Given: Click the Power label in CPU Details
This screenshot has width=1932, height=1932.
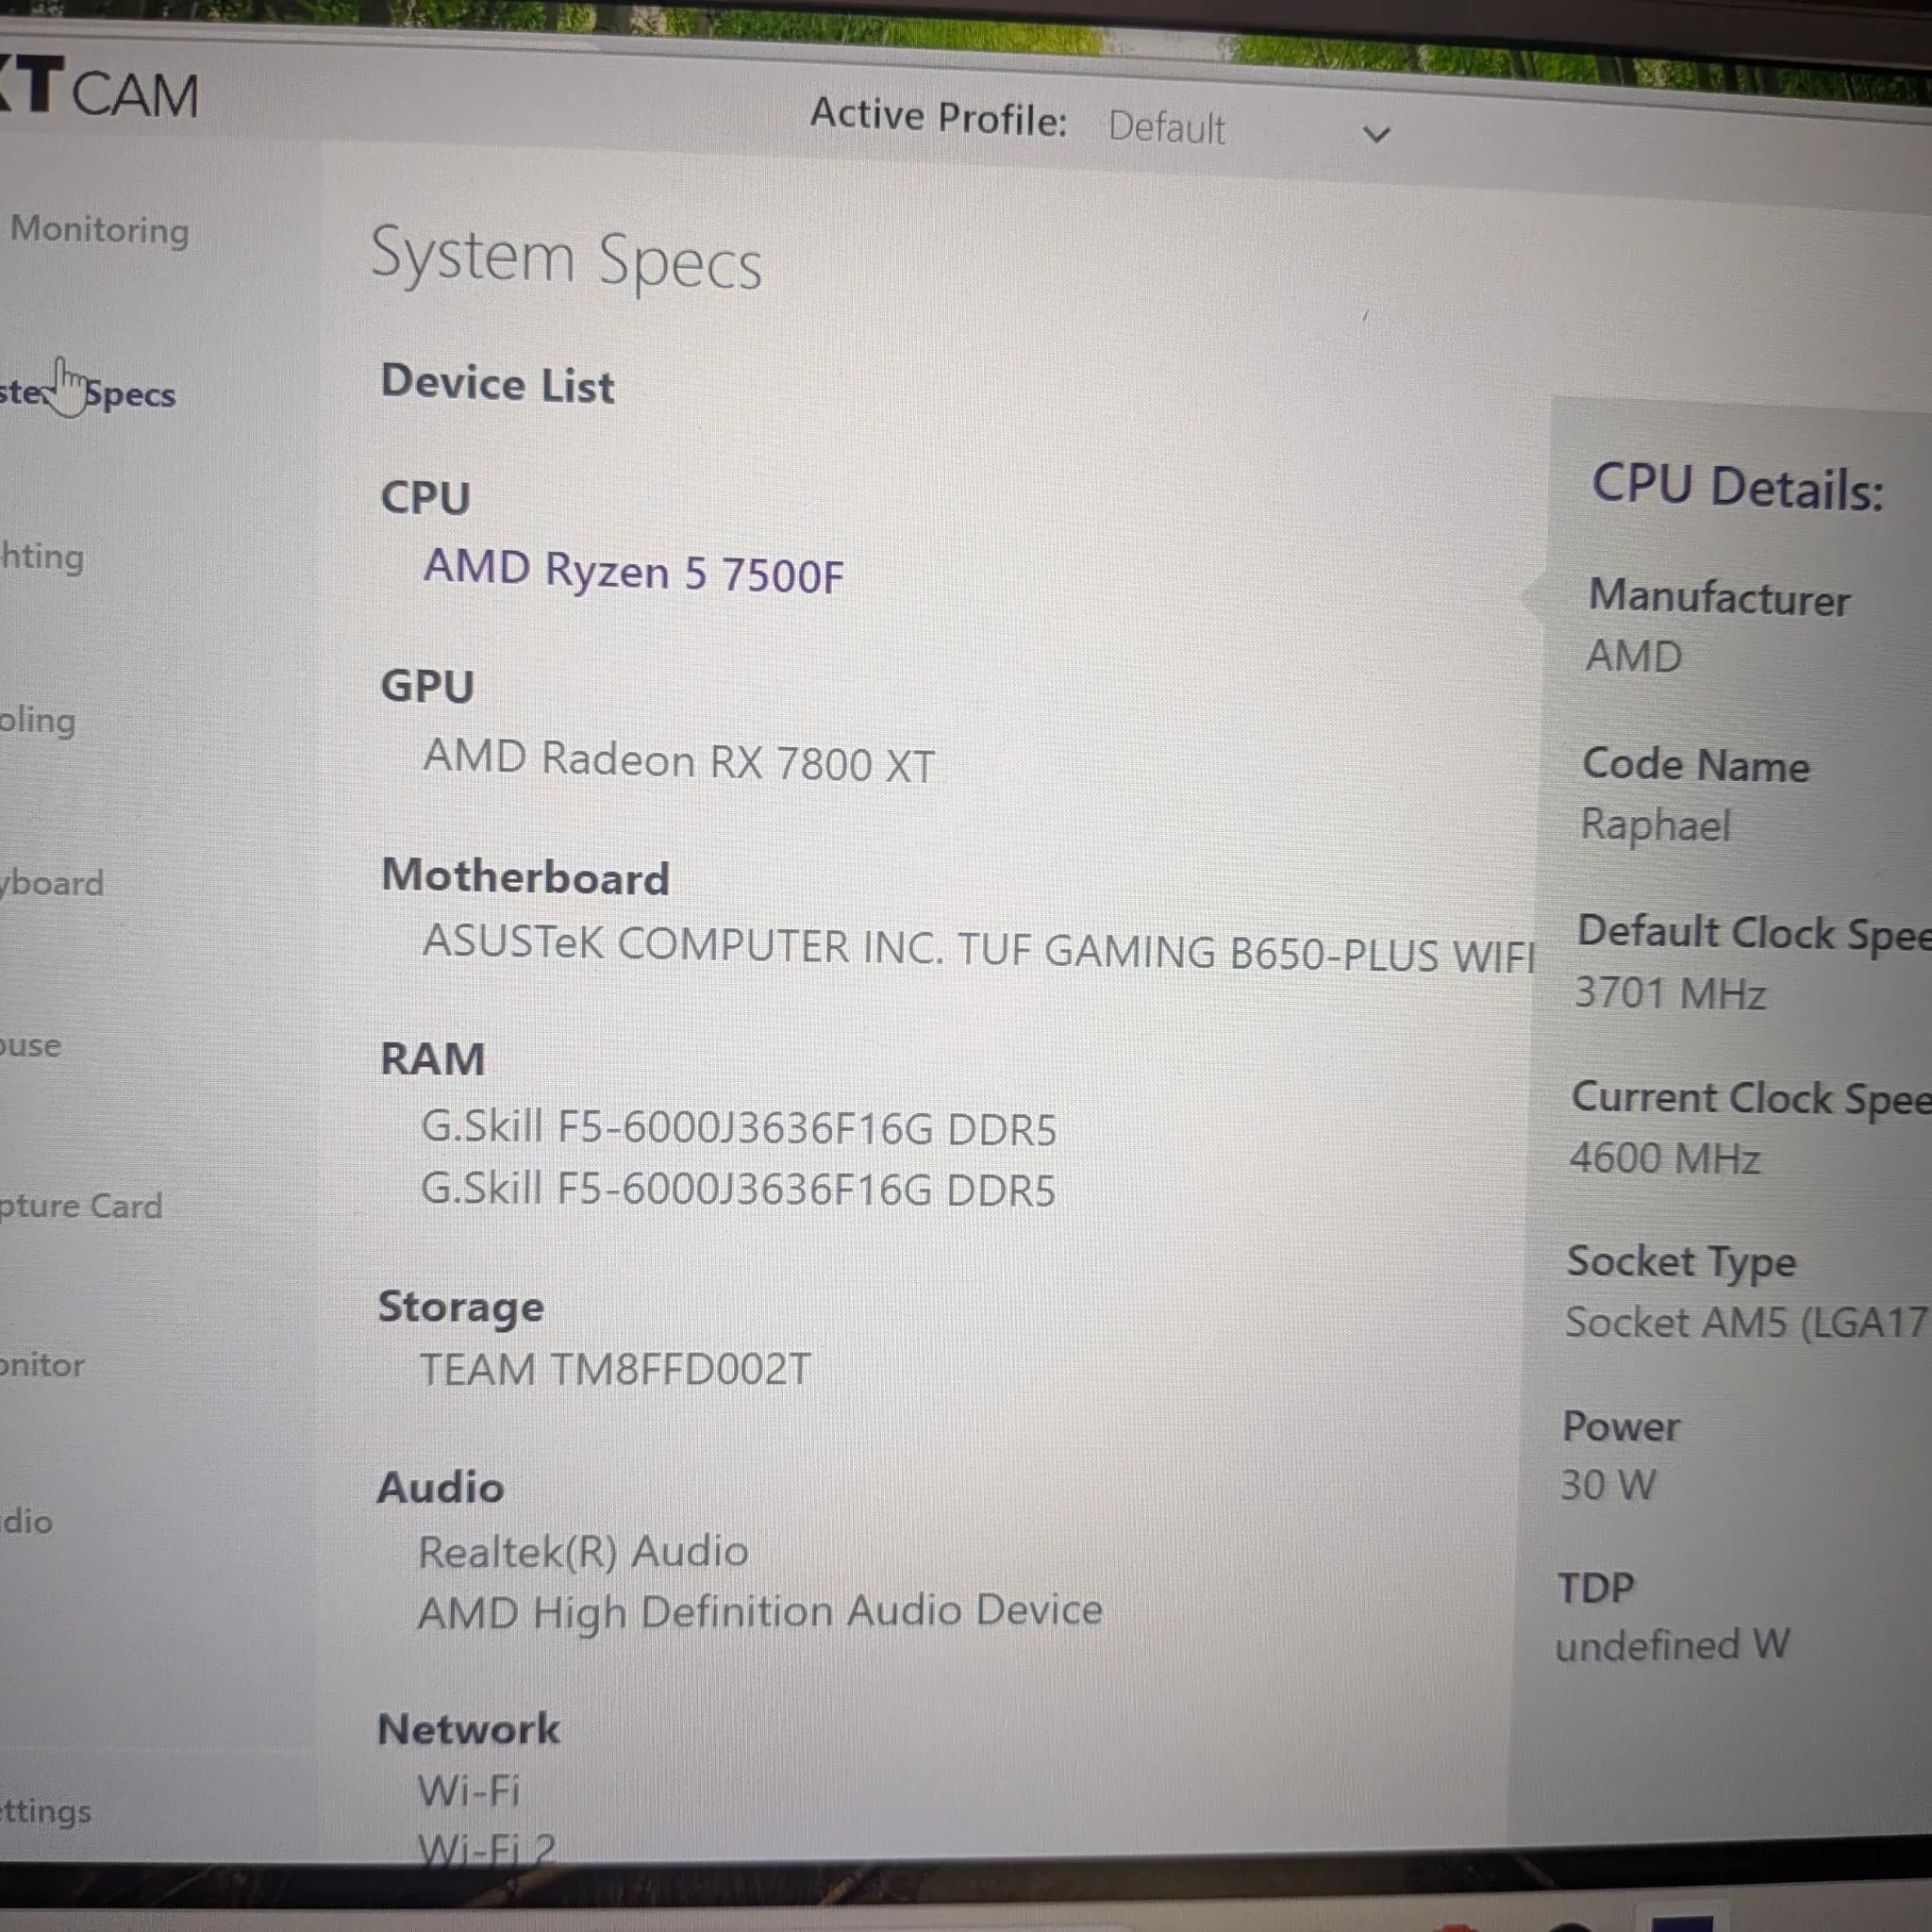Looking at the screenshot, I should 1621,1427.
